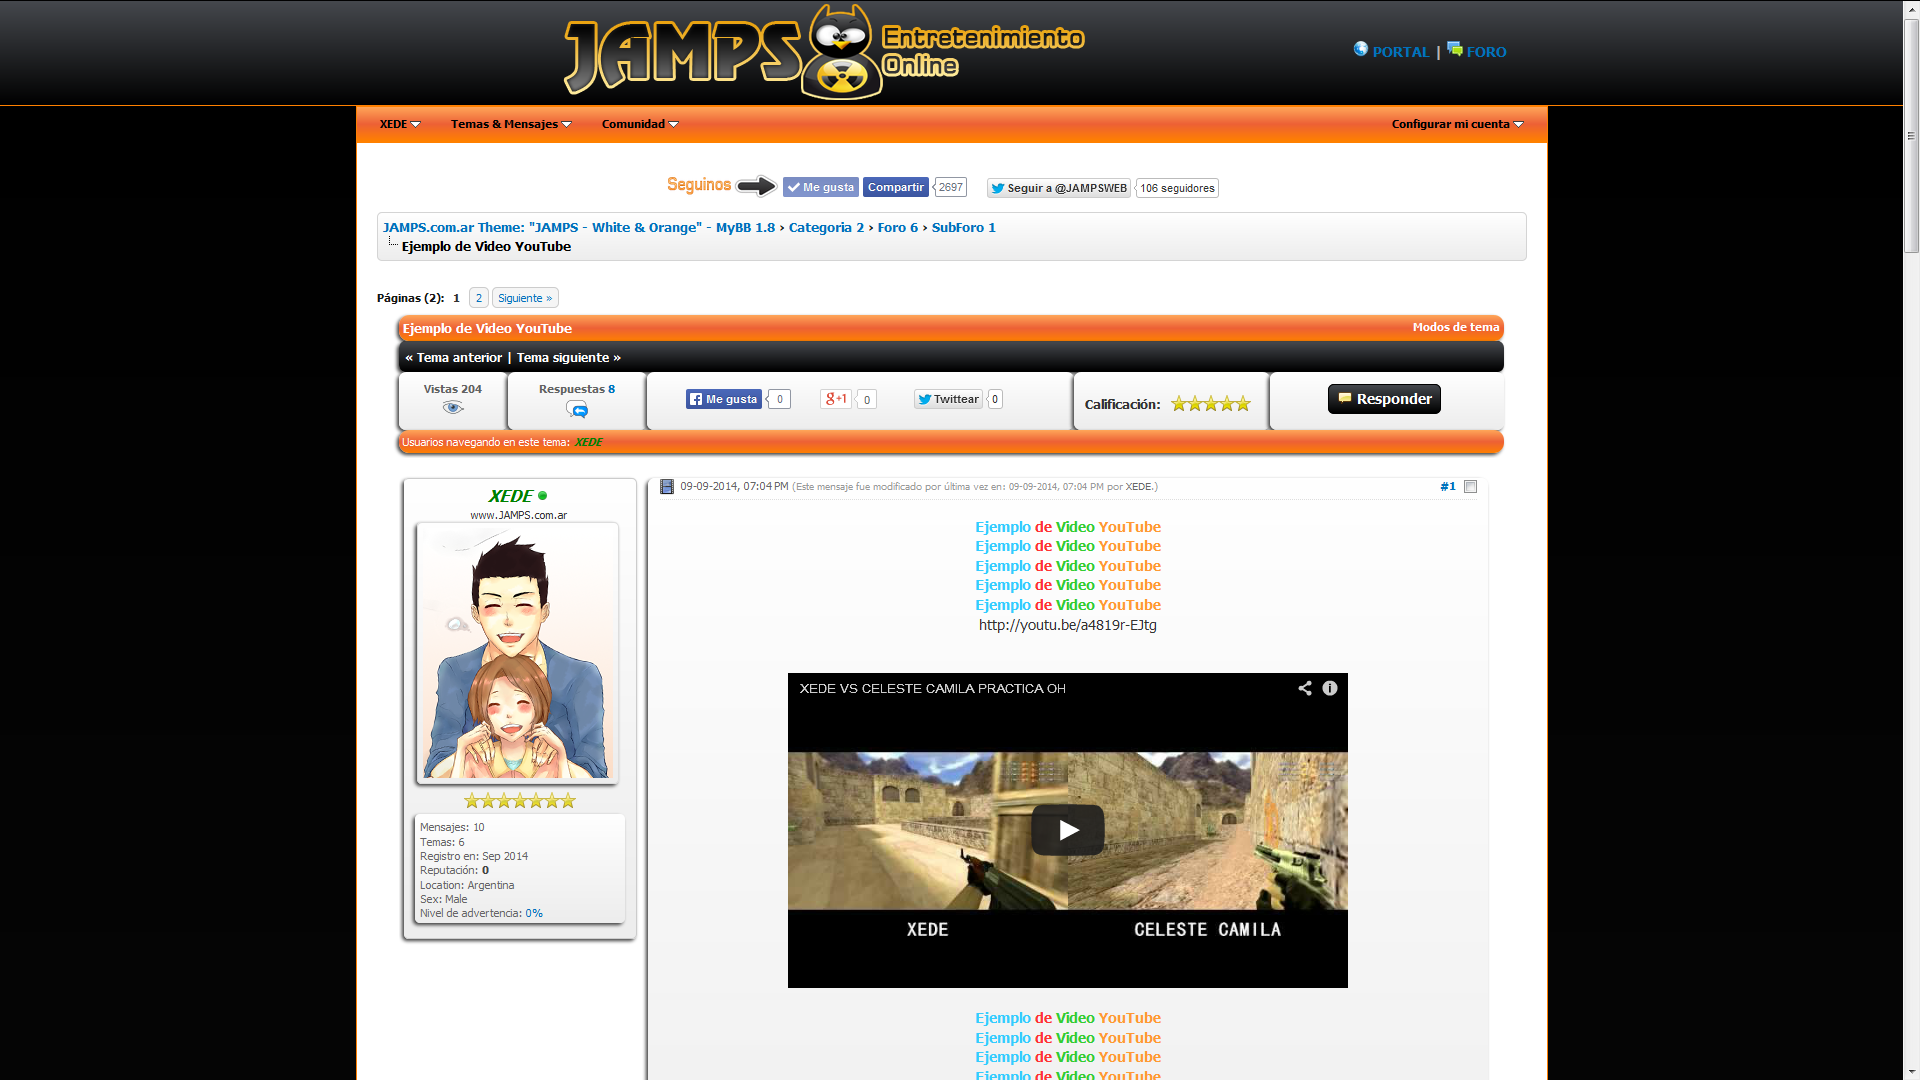Open Temas & Mensajes dropdown
Viewport: 1920px width, 1080px height.
[x=511, y=124]
